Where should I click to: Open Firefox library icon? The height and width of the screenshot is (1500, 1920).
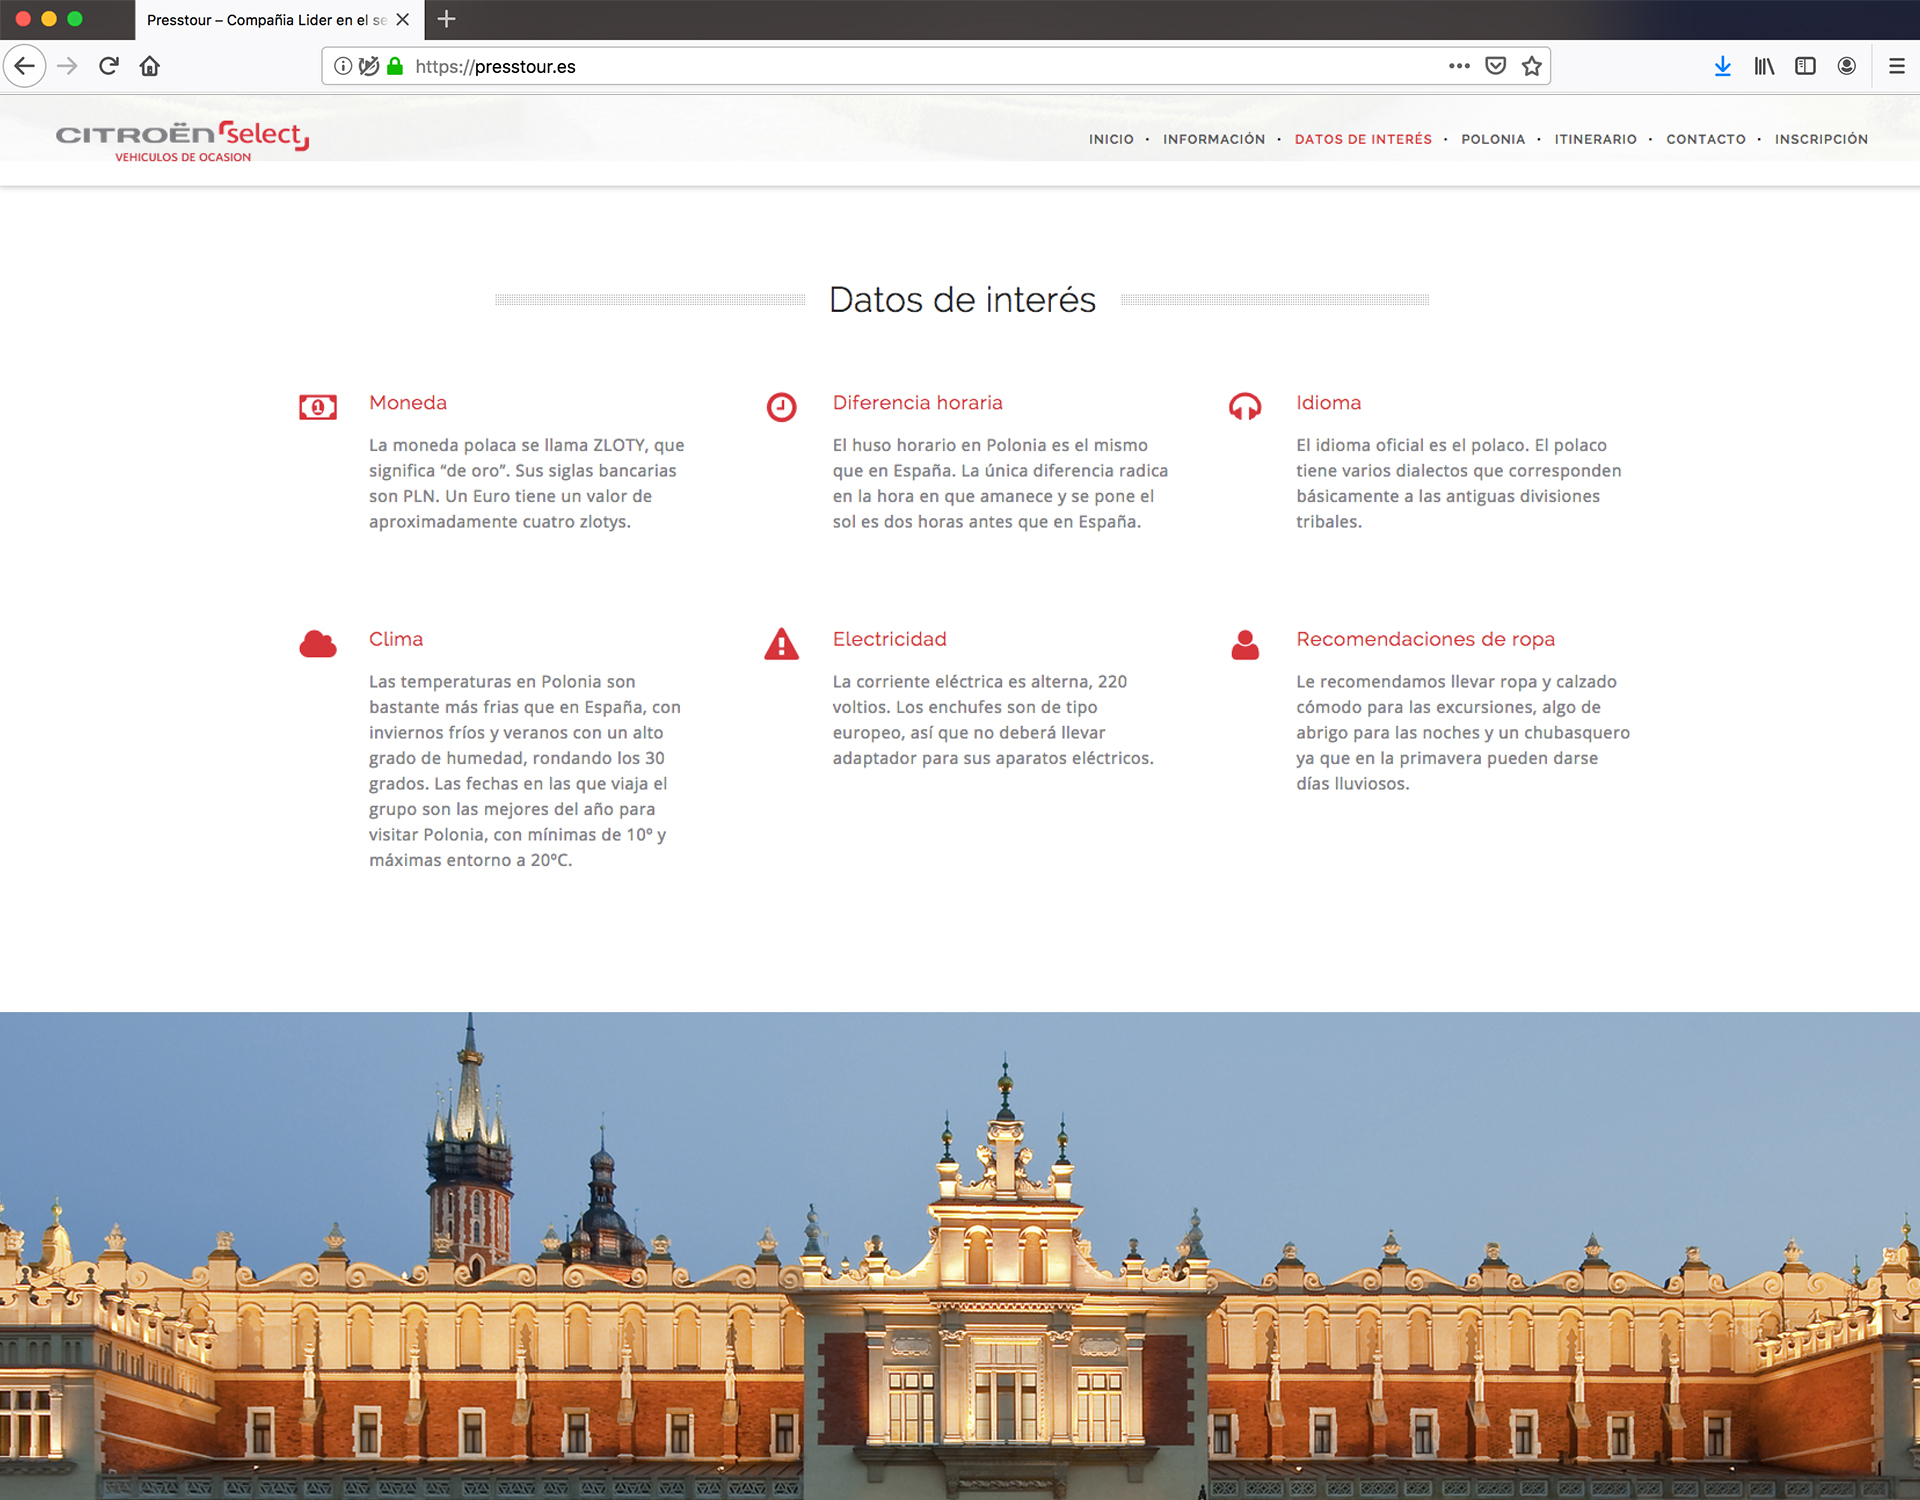point(1764,66)
